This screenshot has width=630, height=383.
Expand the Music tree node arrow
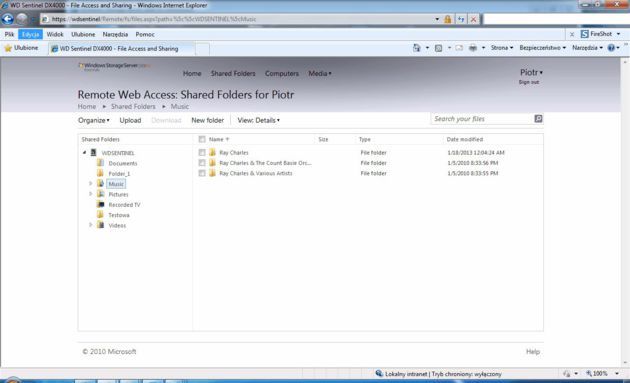tap(90, 184)
